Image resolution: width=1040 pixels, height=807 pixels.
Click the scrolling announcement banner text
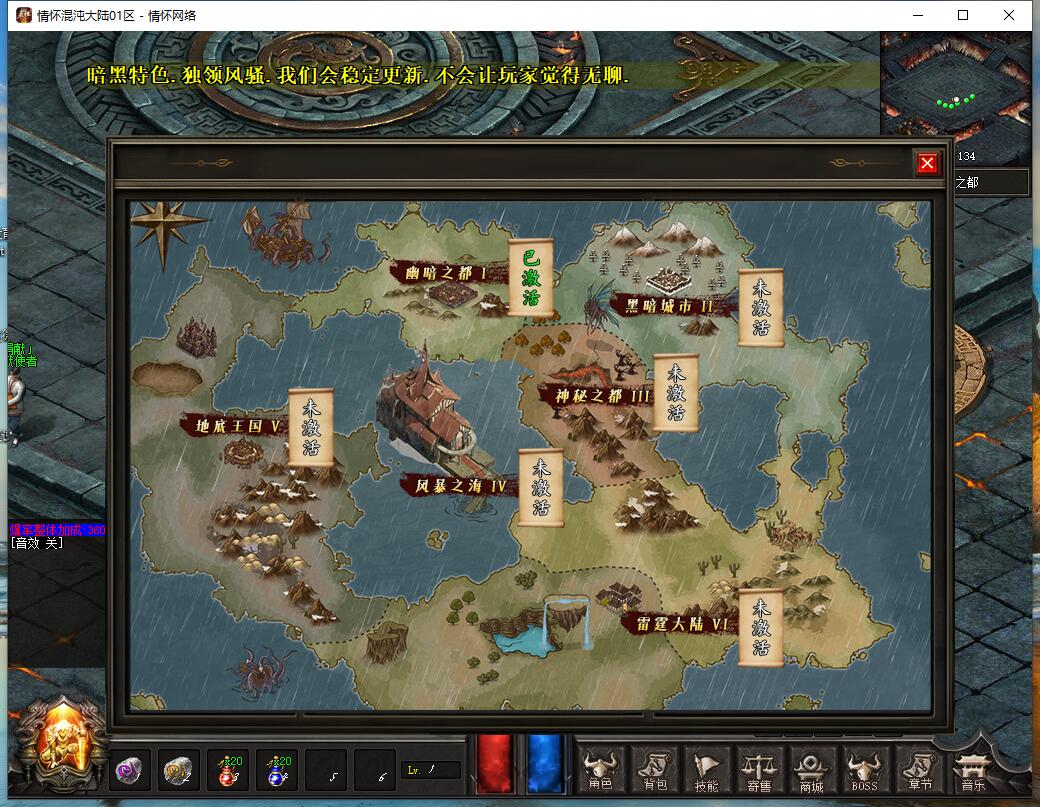358,75
